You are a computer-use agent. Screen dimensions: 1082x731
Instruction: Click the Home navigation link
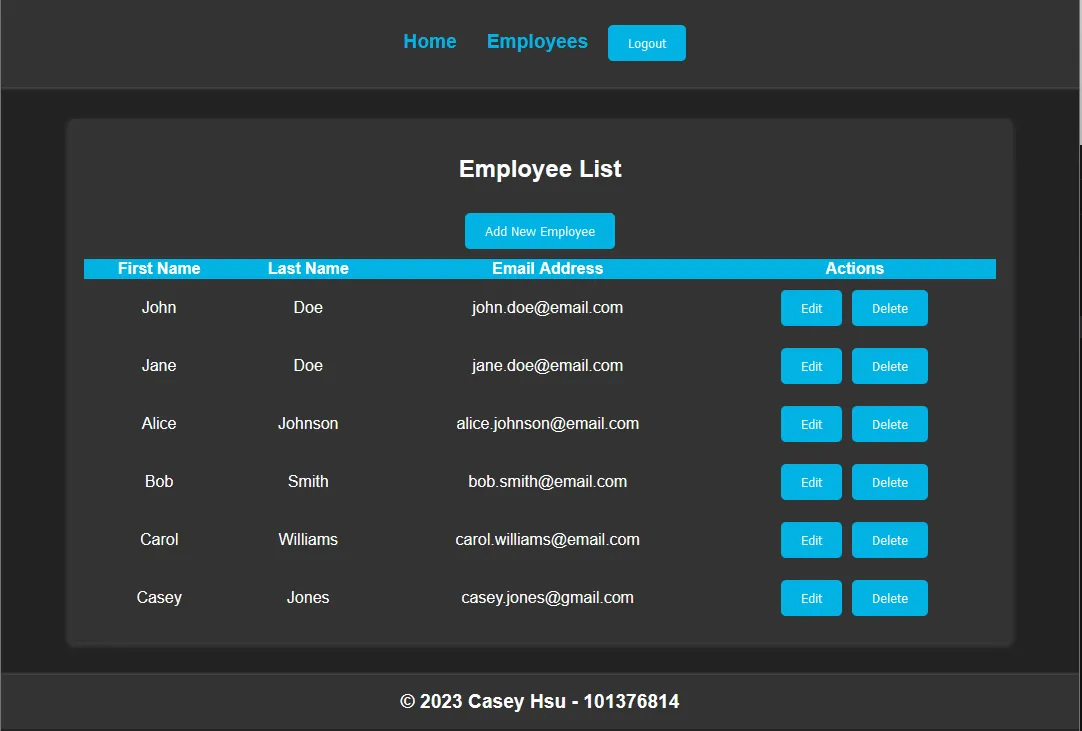(430, 41)
